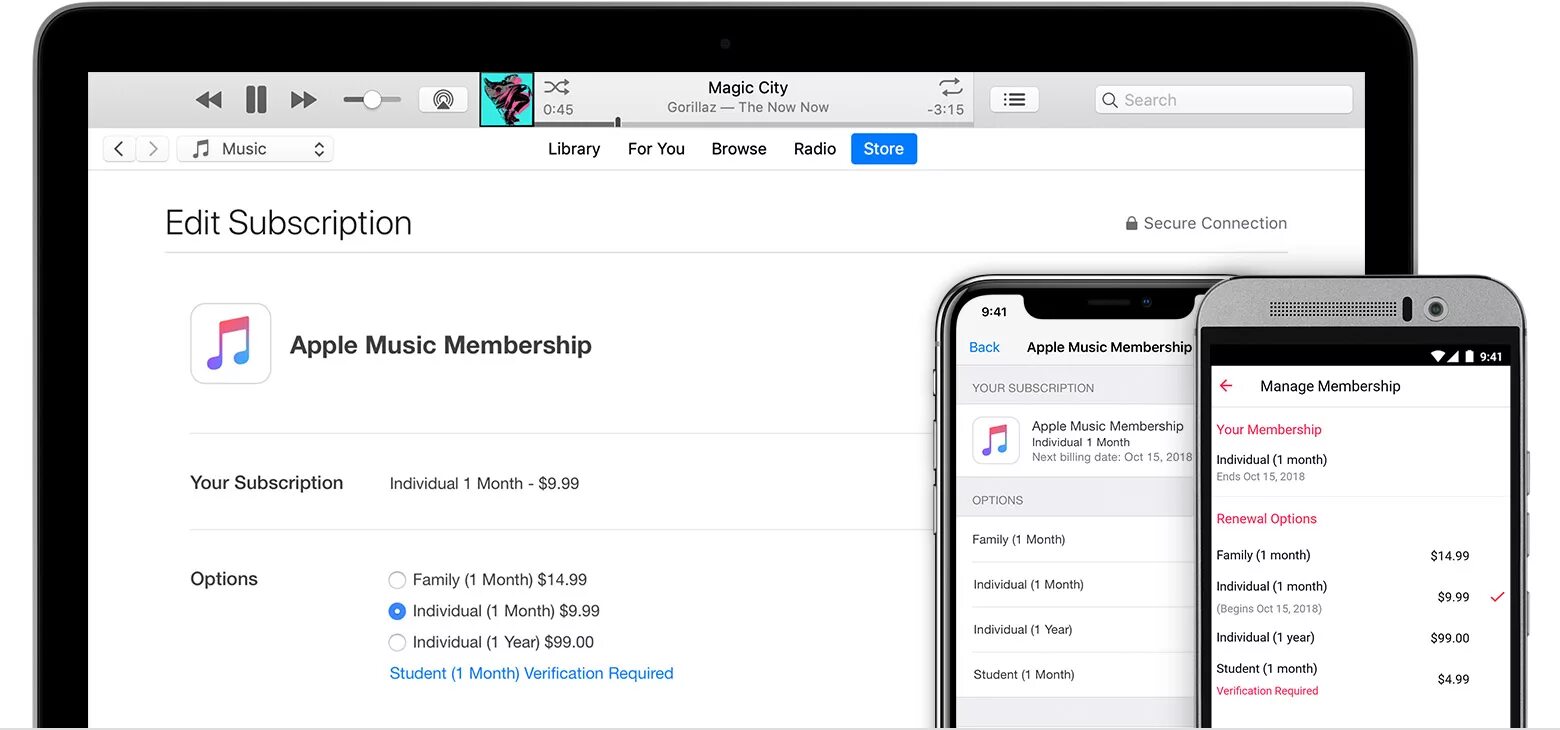Switch to the Library tab
This screenshot has width=1560, height=730.
click(x=574, y=149)
